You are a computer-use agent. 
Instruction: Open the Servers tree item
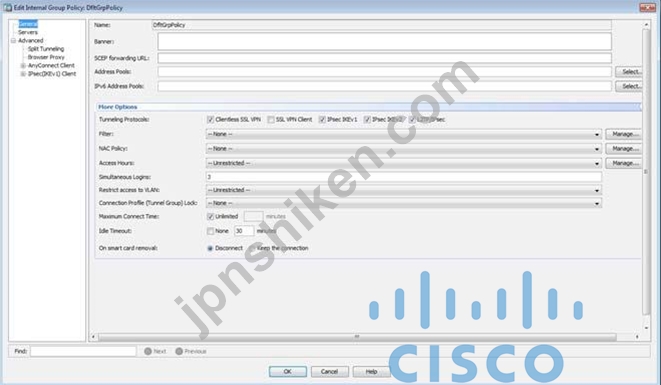point(28,32)
